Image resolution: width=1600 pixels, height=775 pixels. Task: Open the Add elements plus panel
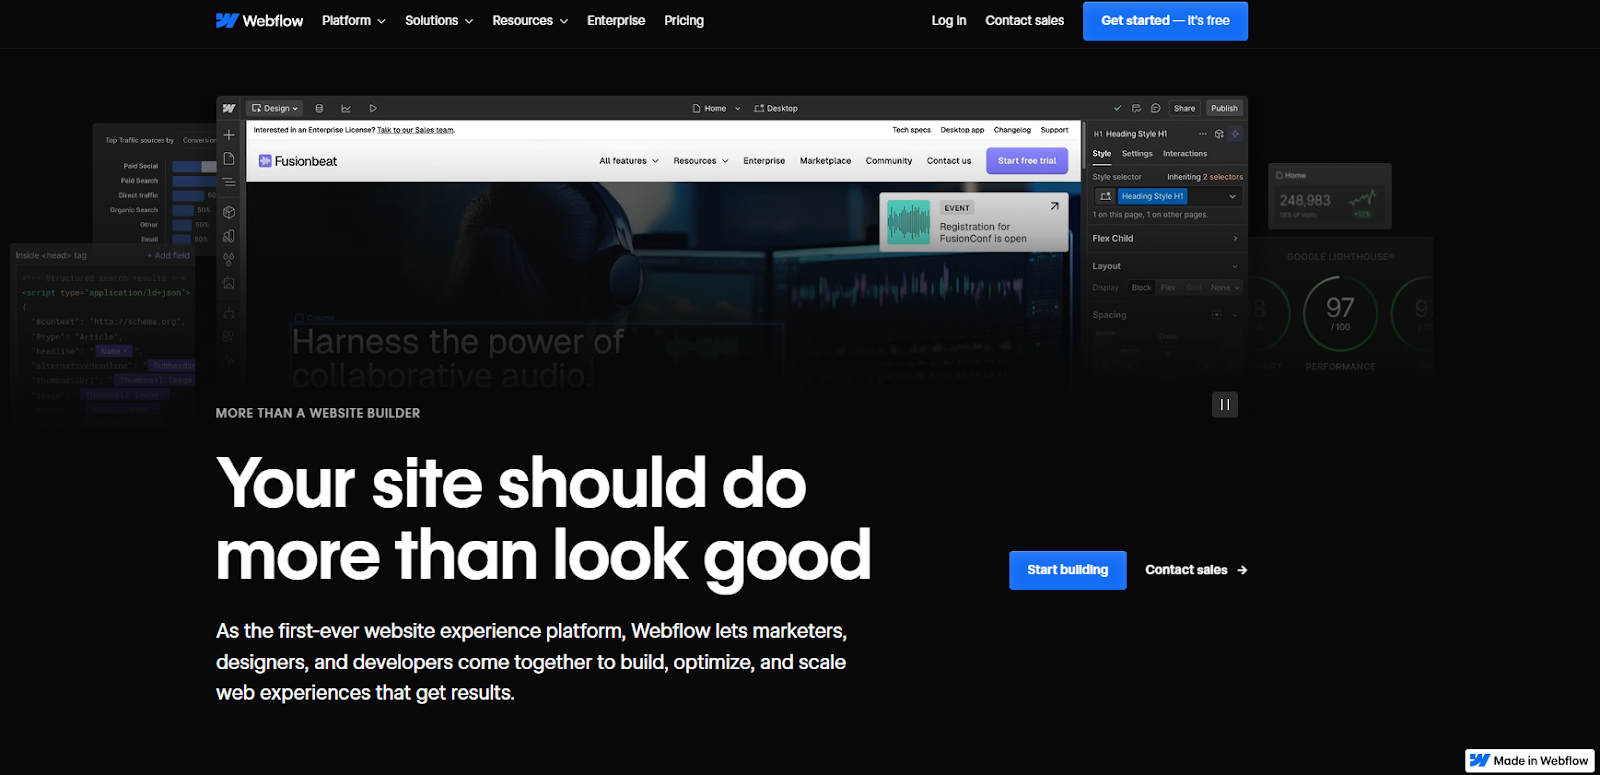(x=229, y=134)
